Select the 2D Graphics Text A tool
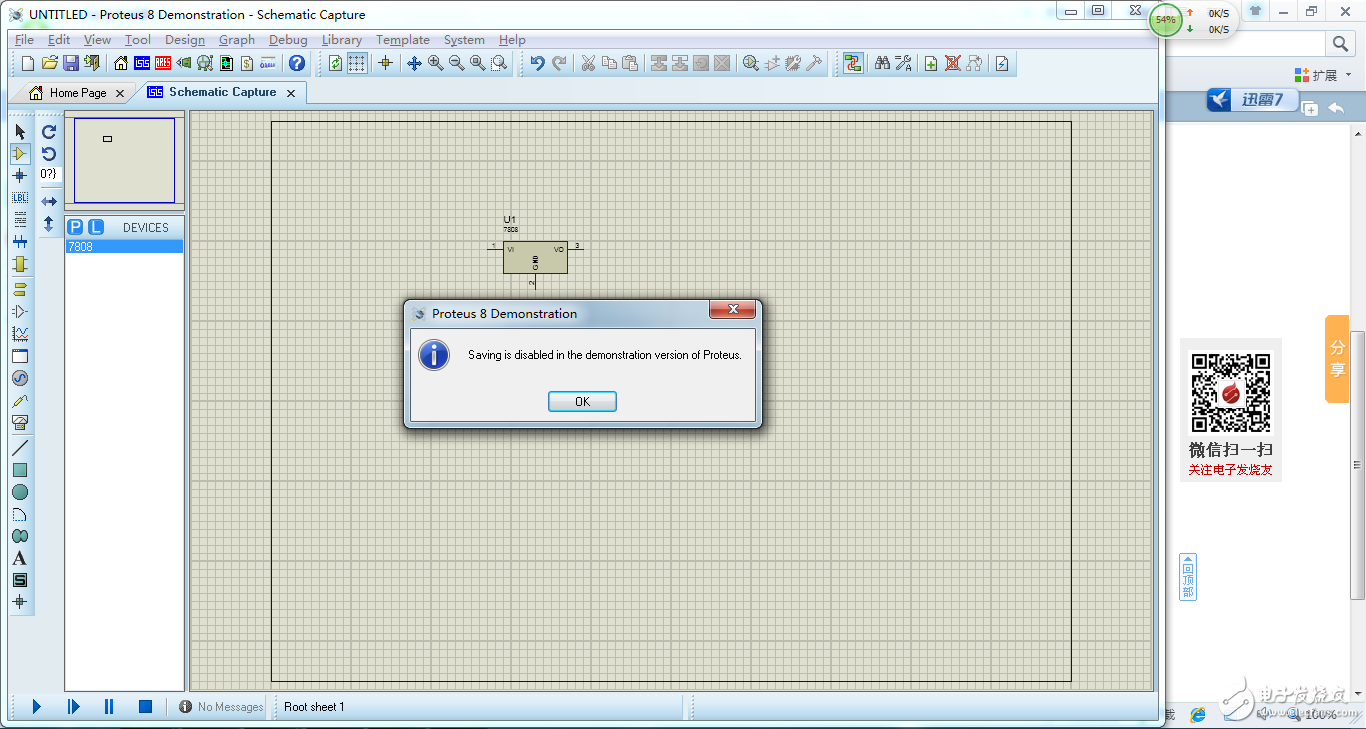The image size is (1366, 729). pos(20,557)
